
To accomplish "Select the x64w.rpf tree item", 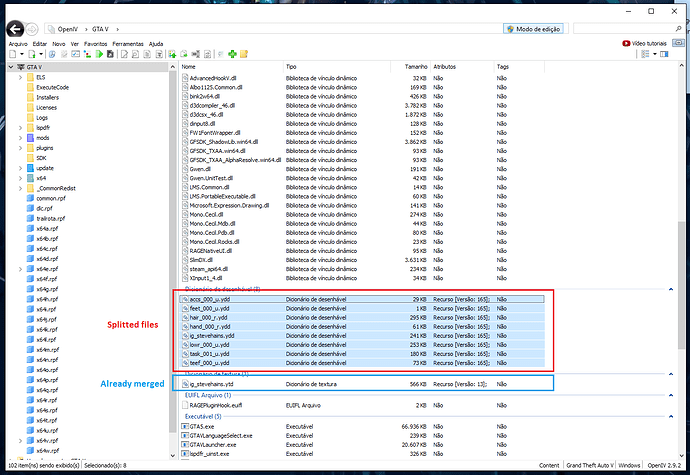I will (x=48, y=450).
